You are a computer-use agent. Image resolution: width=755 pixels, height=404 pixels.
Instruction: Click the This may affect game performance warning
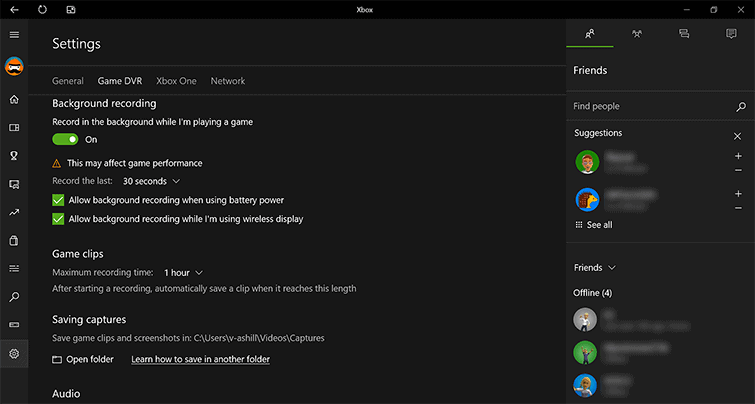point(127,163)
